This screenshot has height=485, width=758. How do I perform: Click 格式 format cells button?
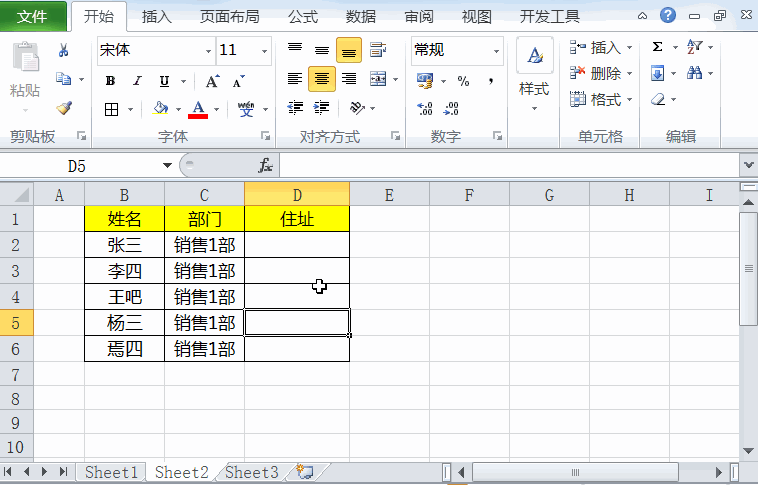(601, 100)
